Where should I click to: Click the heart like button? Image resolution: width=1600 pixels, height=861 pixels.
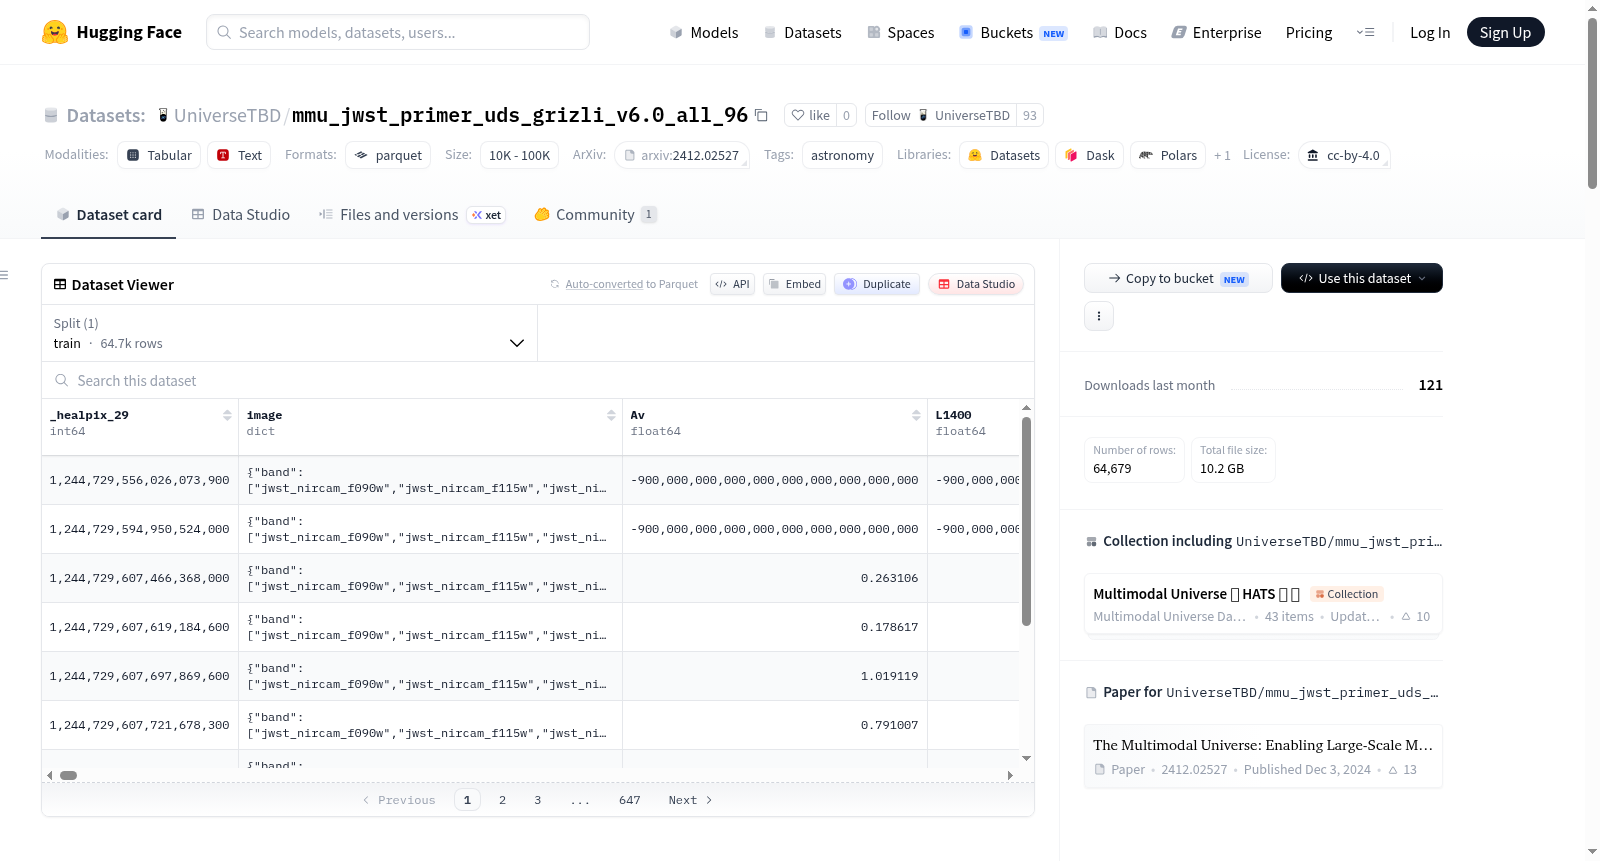click(x=810, y=115)
